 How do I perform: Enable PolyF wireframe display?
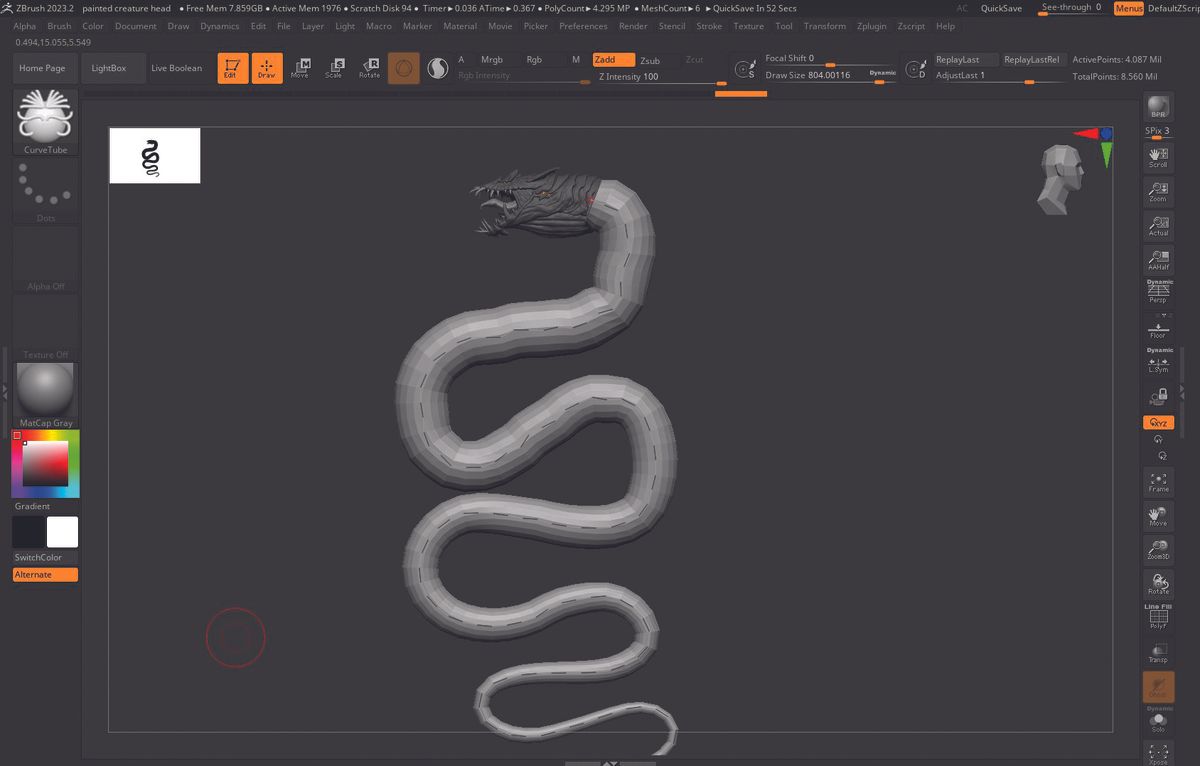pos(1157,618)
